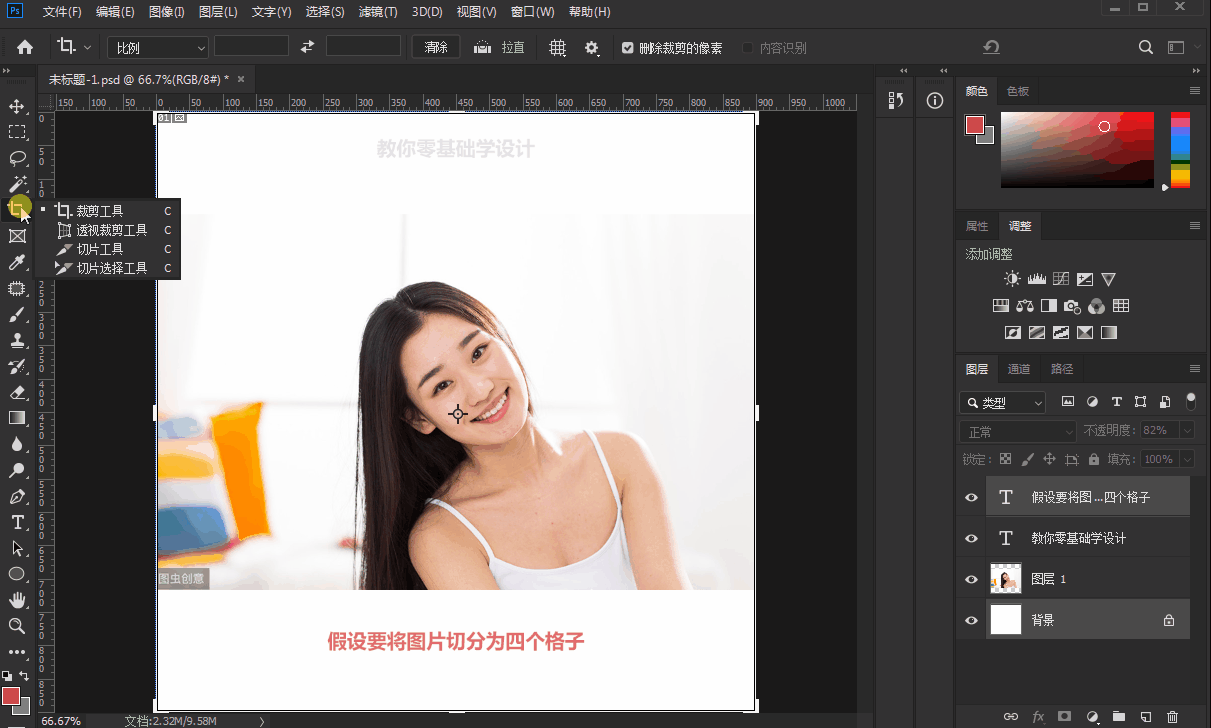Toggle lock all padlock in layers panel

click(1093, 459)
